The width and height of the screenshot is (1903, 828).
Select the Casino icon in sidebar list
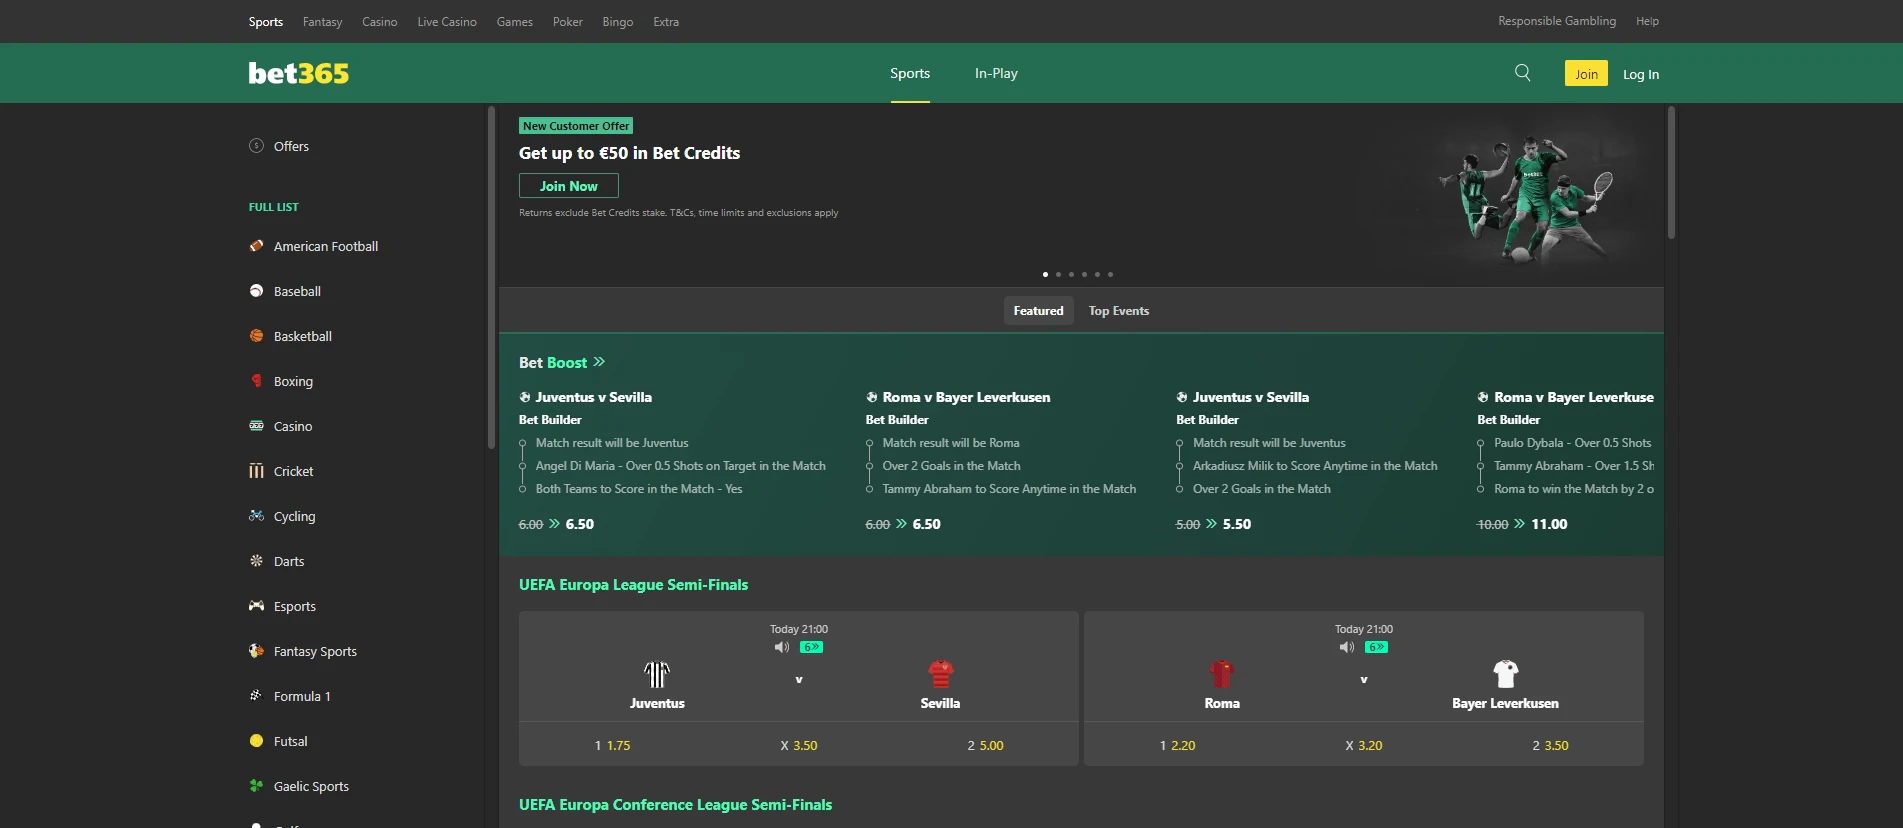point(256,426)
